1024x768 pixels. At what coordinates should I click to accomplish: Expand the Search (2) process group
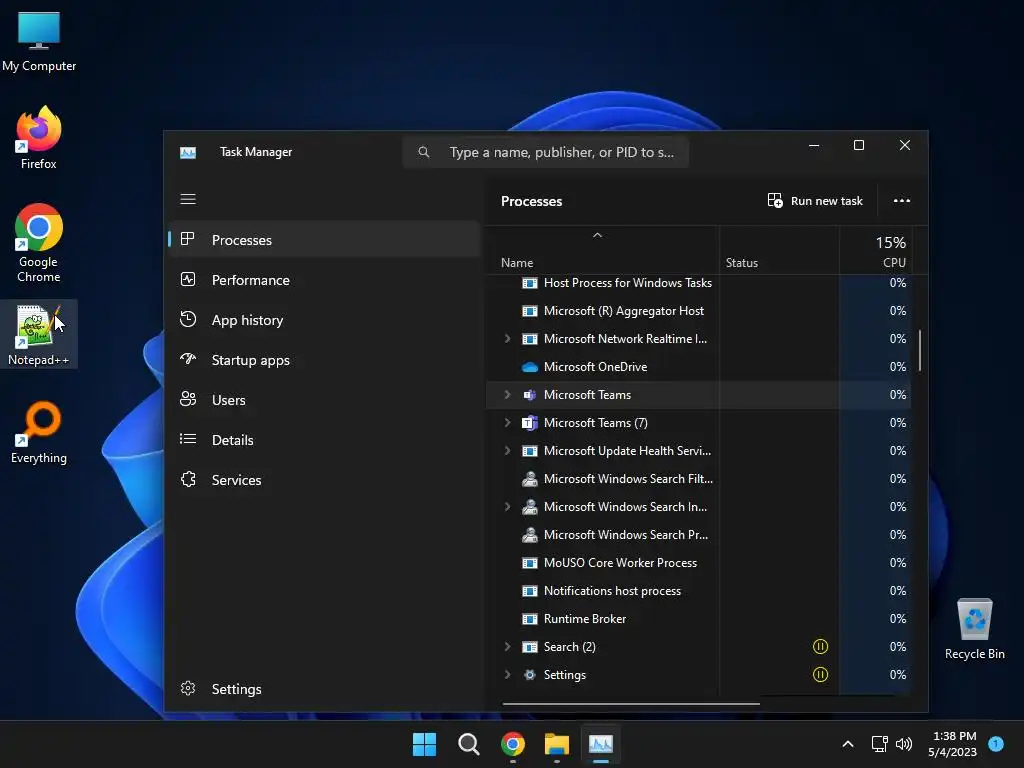(x=507, y=647)
